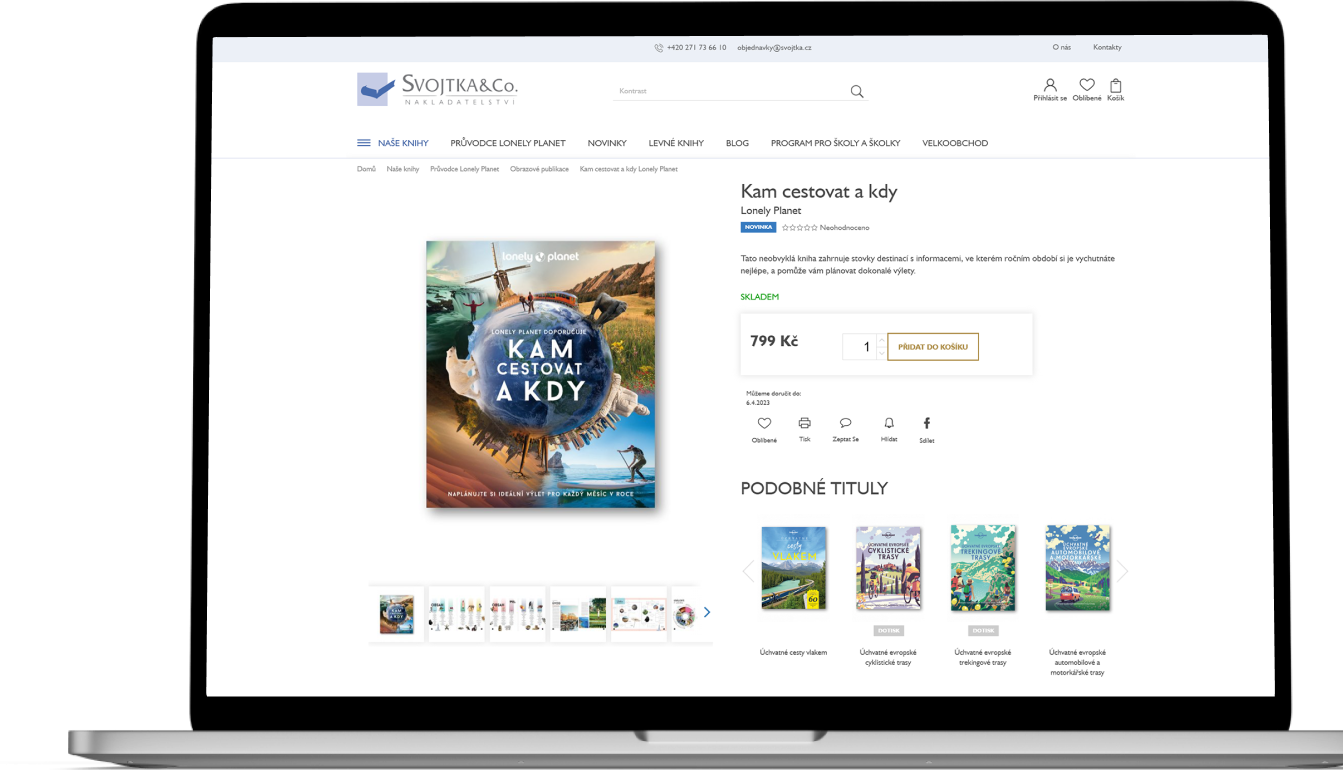Image resolution: width=1343 pixels, height=781 pixels.
Task: Click Úchvatné evropské trekingové trasy title
Action: [983, 657]
